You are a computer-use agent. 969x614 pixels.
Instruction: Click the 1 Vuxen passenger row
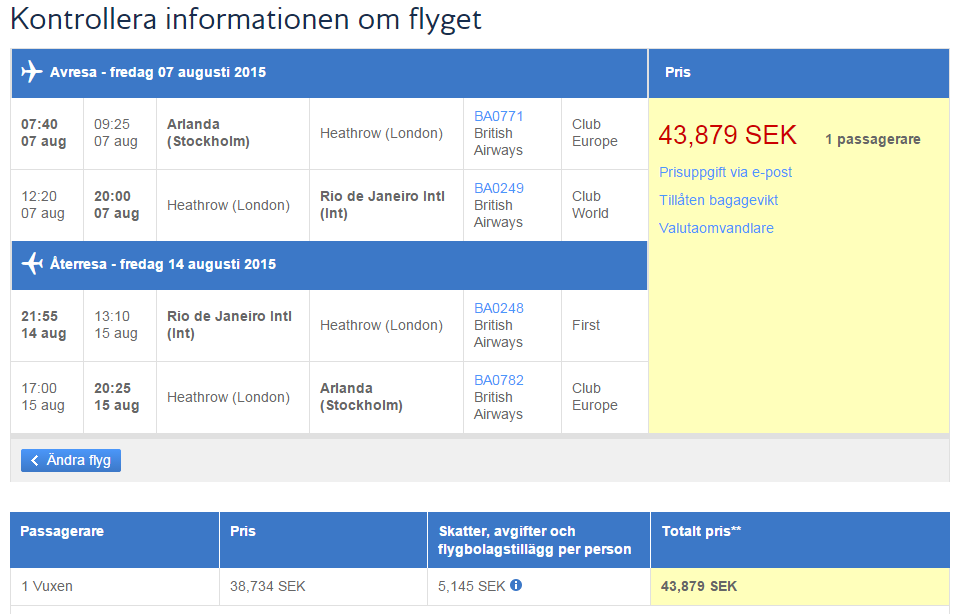[x=47, y=586]
